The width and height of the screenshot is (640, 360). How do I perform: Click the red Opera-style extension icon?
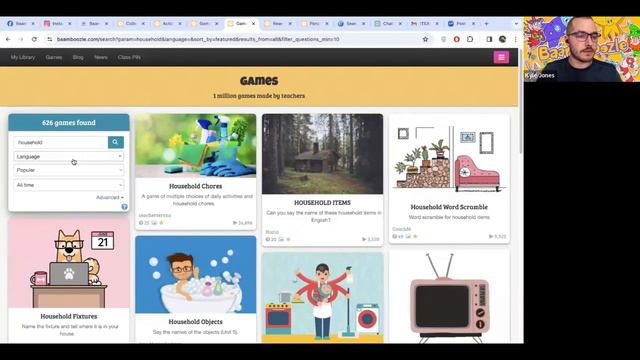pyautogui.click(x=457, y=39)
